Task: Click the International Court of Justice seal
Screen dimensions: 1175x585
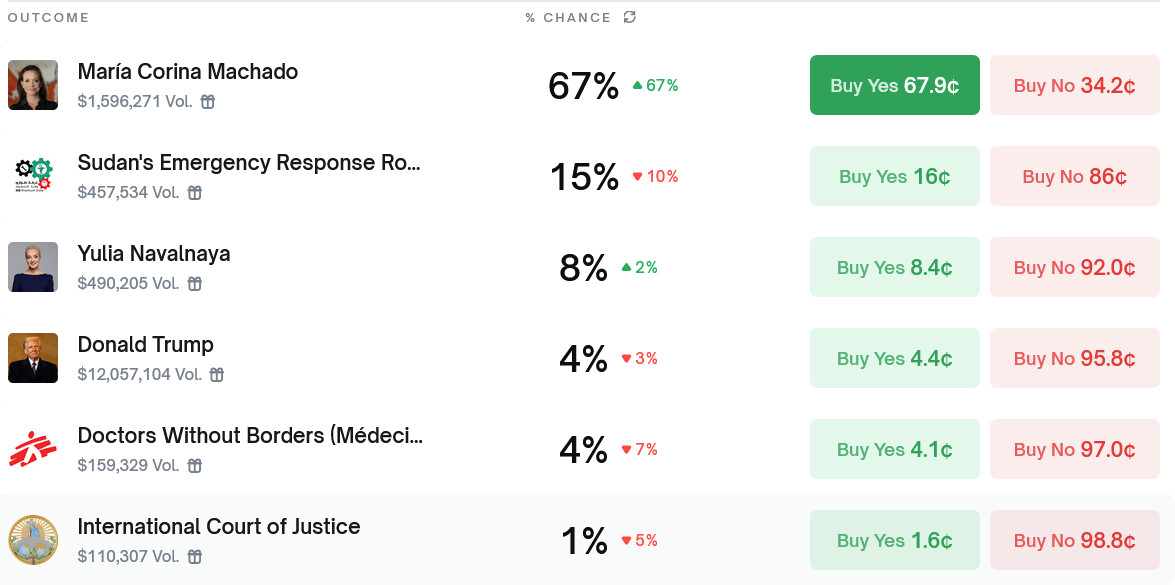Action: click(x=33, y=540)
